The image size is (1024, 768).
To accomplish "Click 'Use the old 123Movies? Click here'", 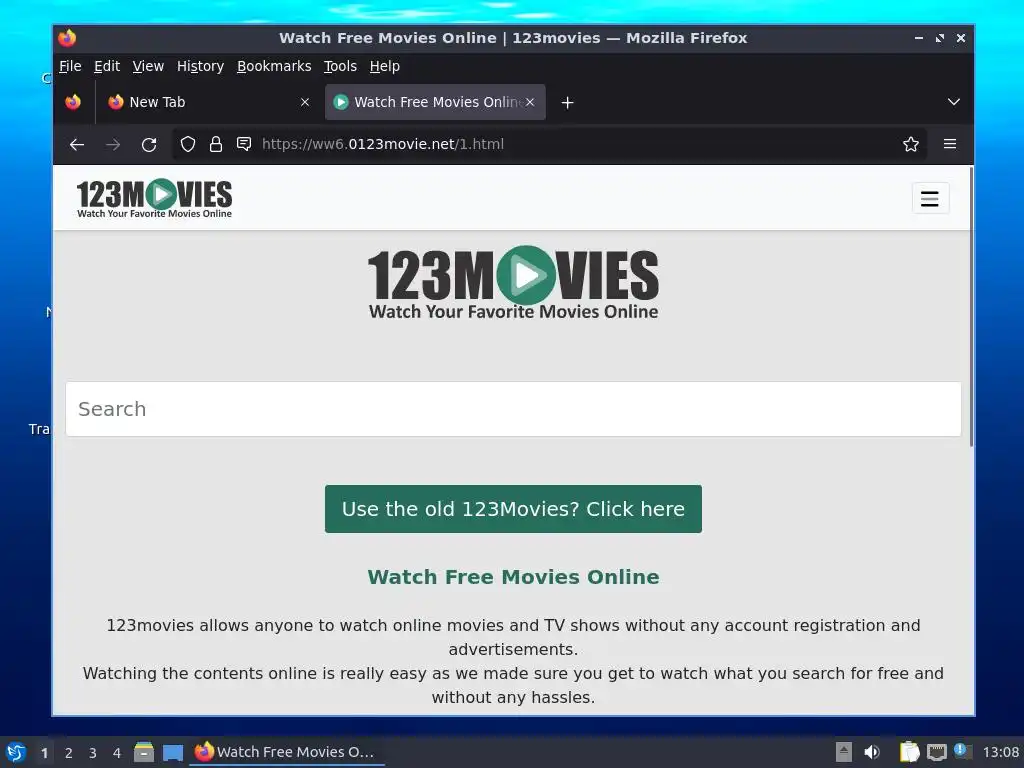I will point(513,509).
